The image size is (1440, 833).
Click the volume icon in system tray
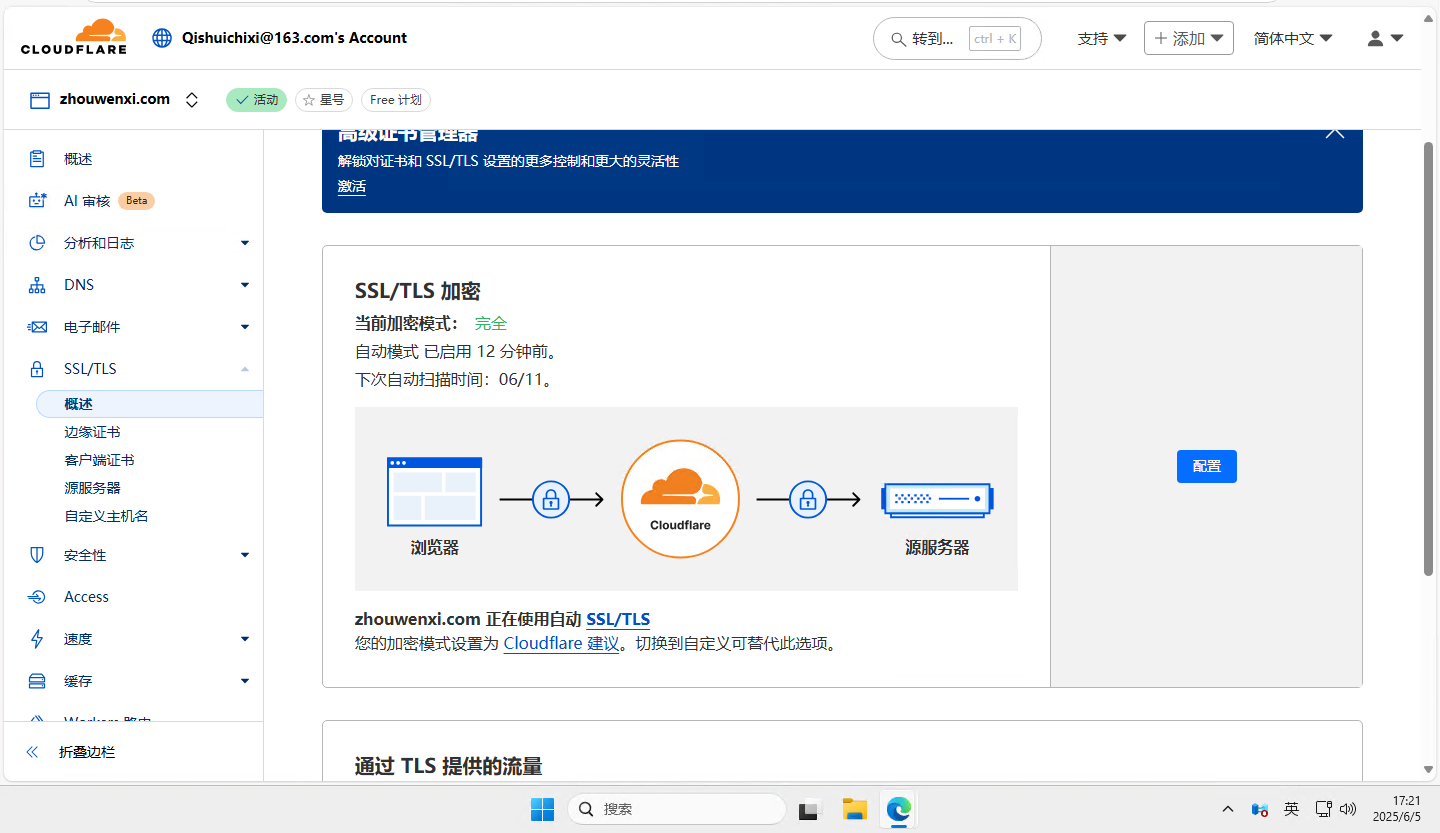[x=1347, y=809]
